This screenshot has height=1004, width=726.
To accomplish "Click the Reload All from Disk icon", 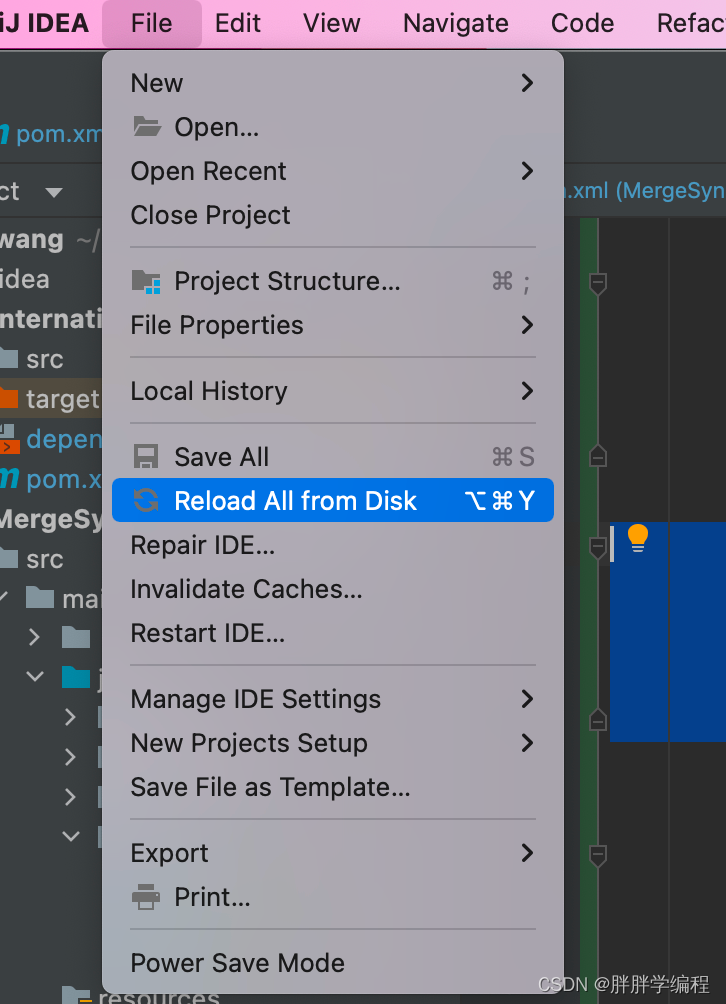I will (146, 501).
